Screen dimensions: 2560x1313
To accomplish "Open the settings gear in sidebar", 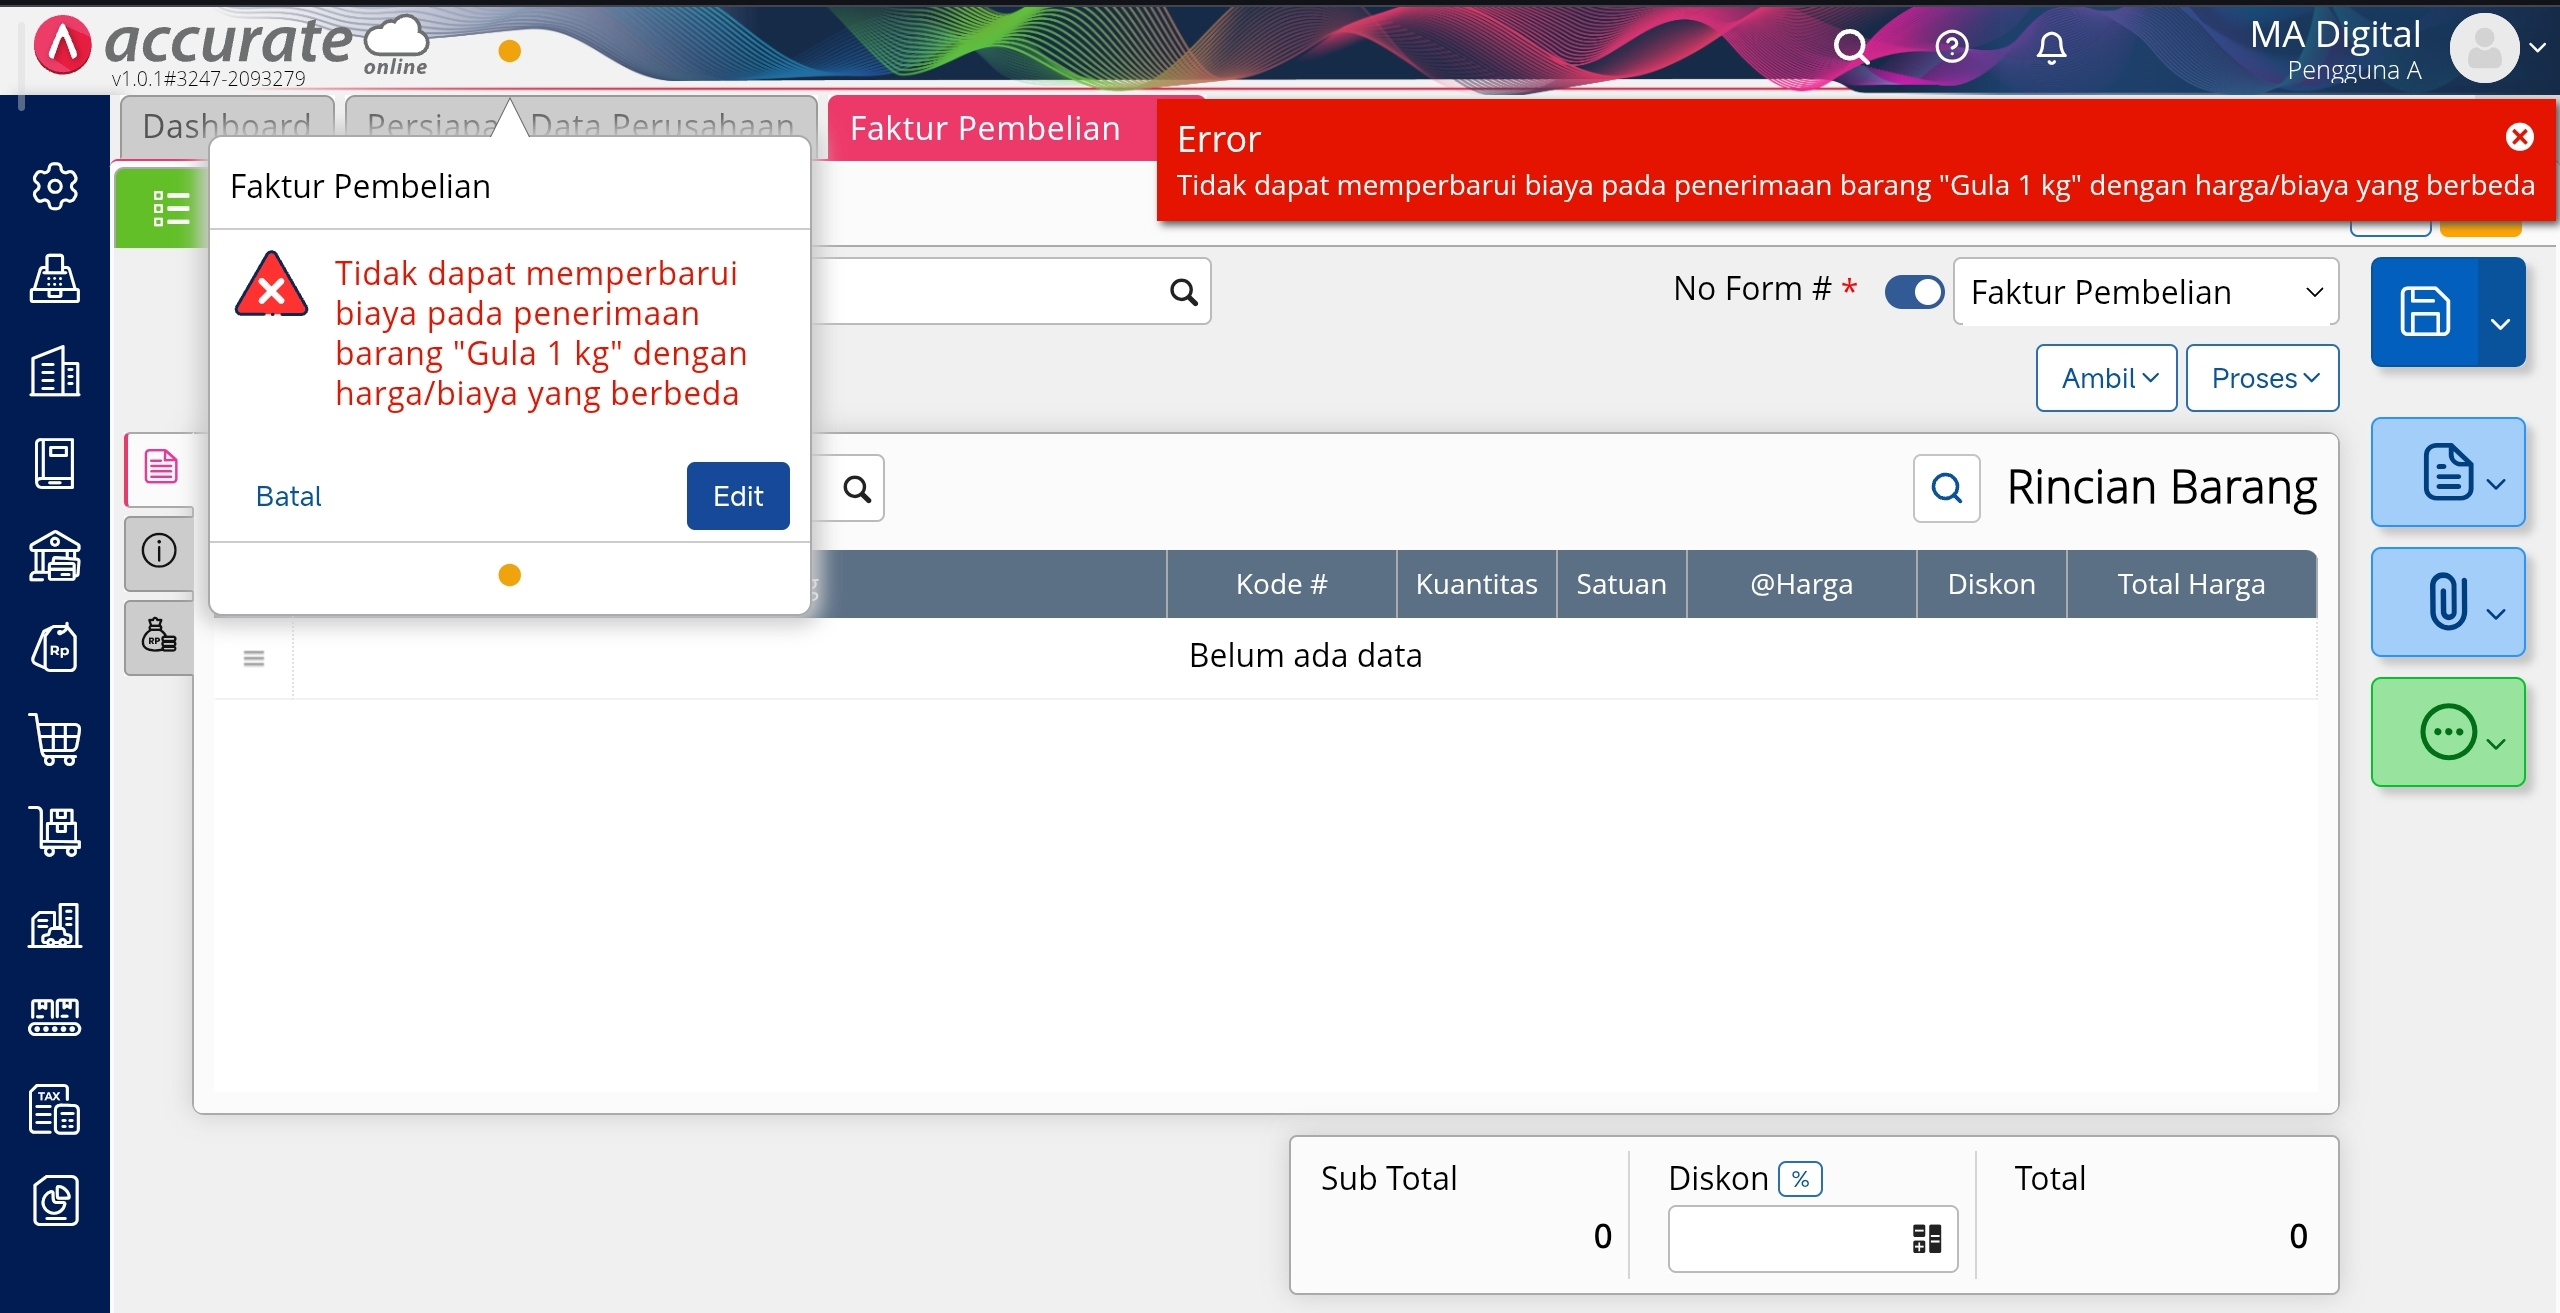I will [55, 186].
